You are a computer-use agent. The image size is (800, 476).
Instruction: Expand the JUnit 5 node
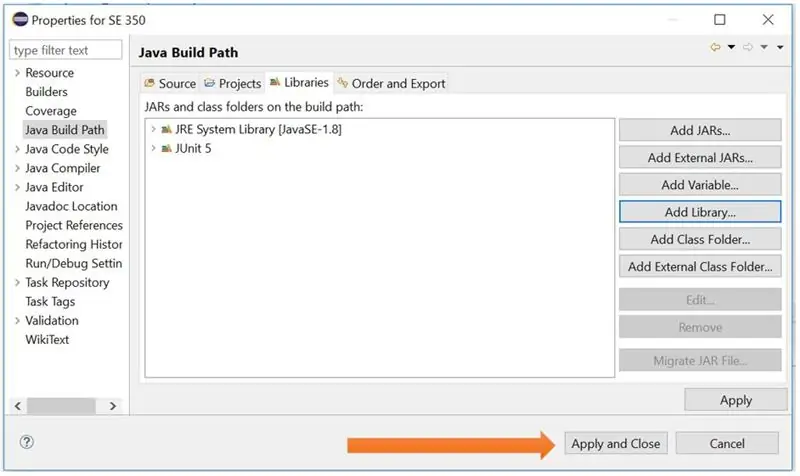click(153, 148)
